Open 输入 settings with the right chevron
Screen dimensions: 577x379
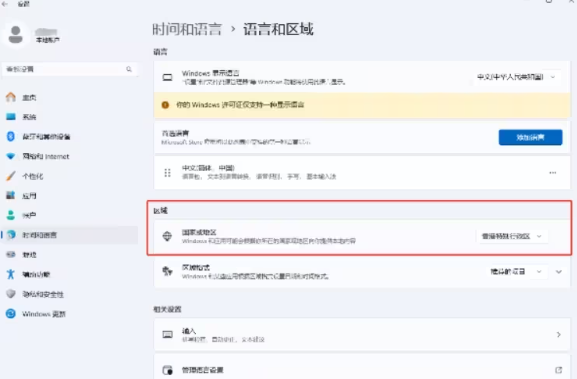pyautogui.click(x=559, y=334)
